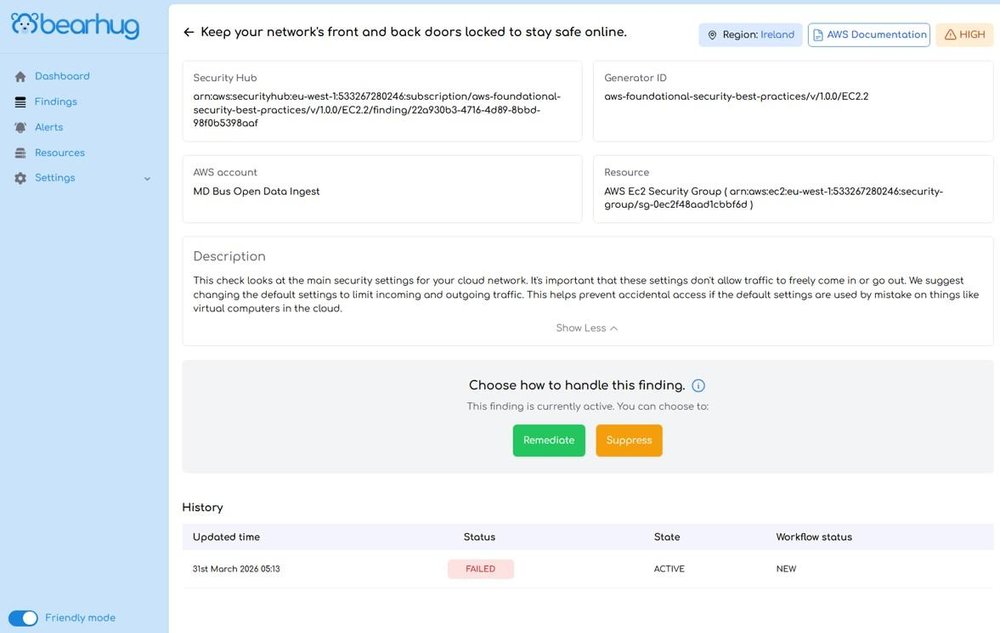The image size is (1000, 633).
Task: Click the Alerts bell icon
Action: (20, 127)
